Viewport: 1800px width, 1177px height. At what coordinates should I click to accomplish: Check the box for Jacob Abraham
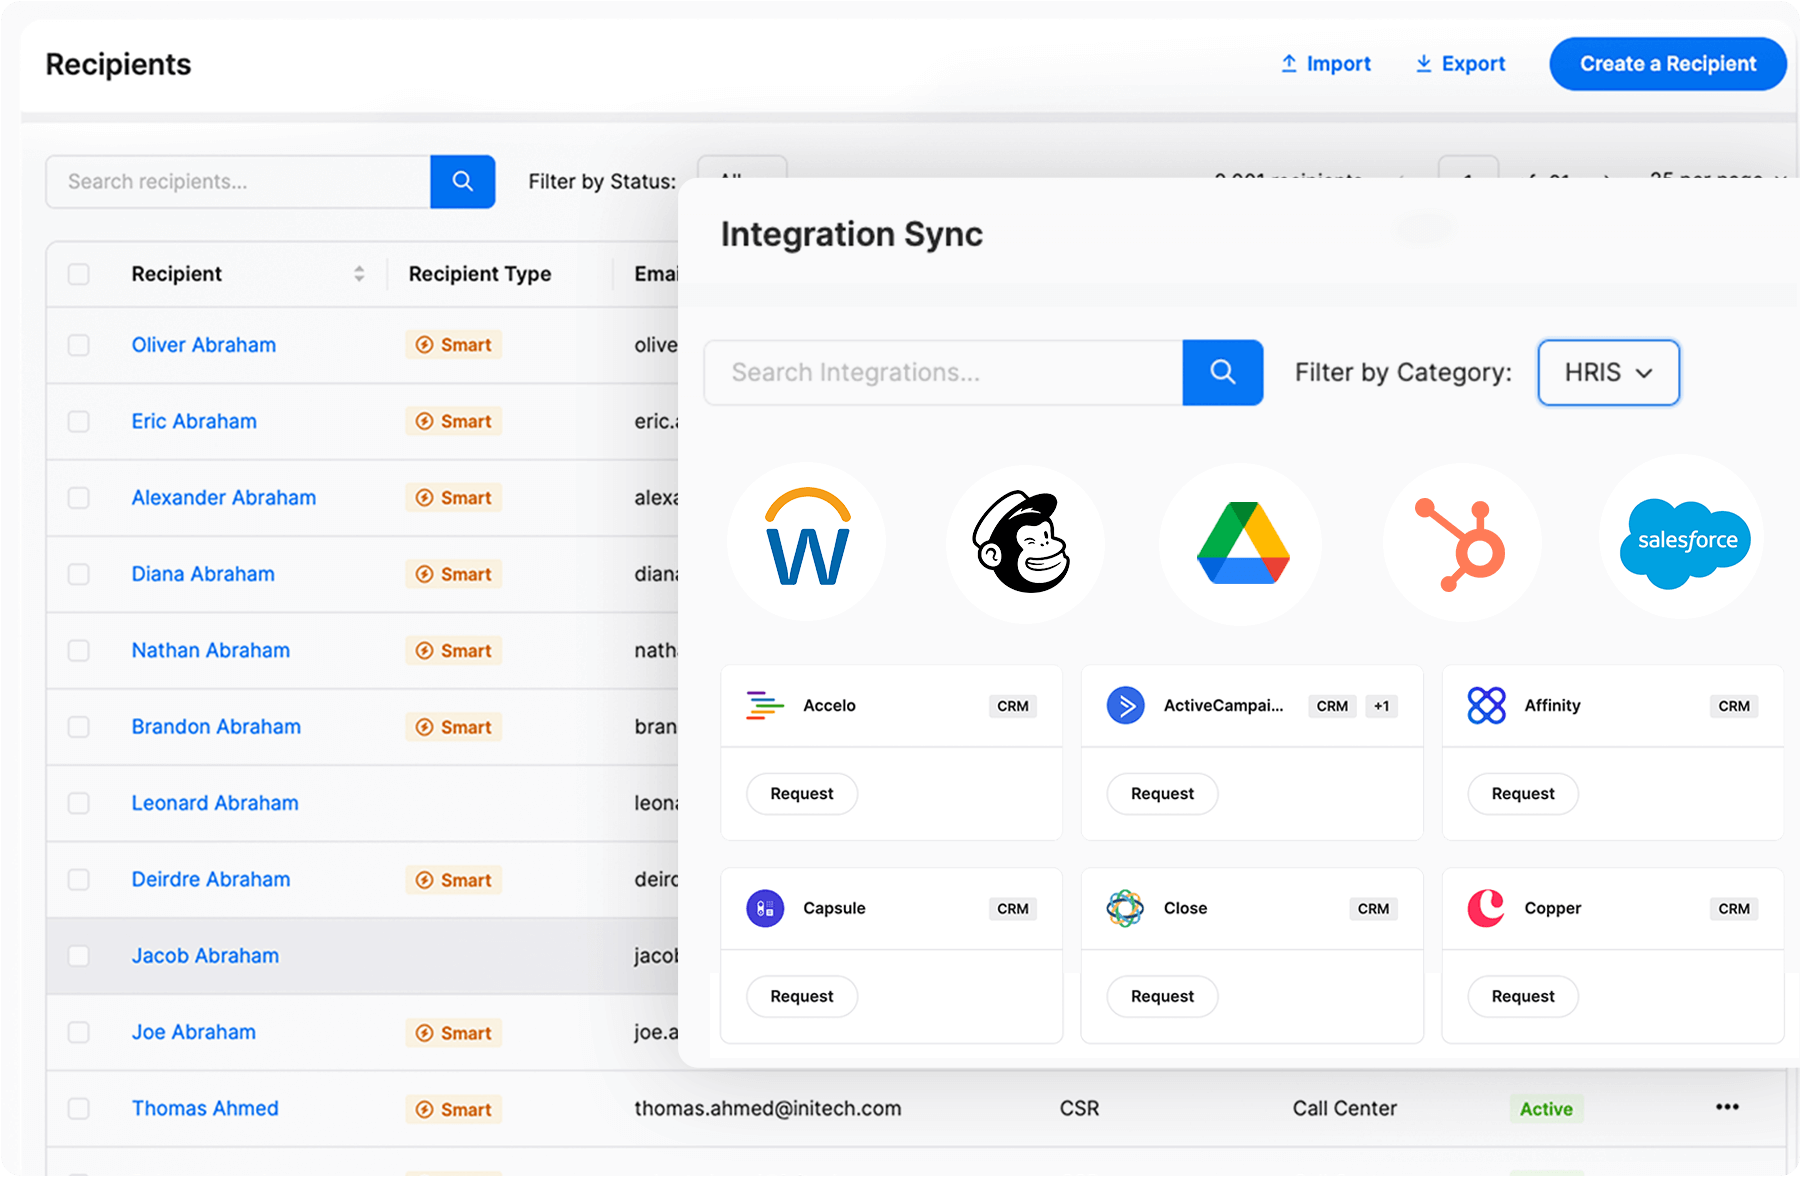tap(79, 956)
